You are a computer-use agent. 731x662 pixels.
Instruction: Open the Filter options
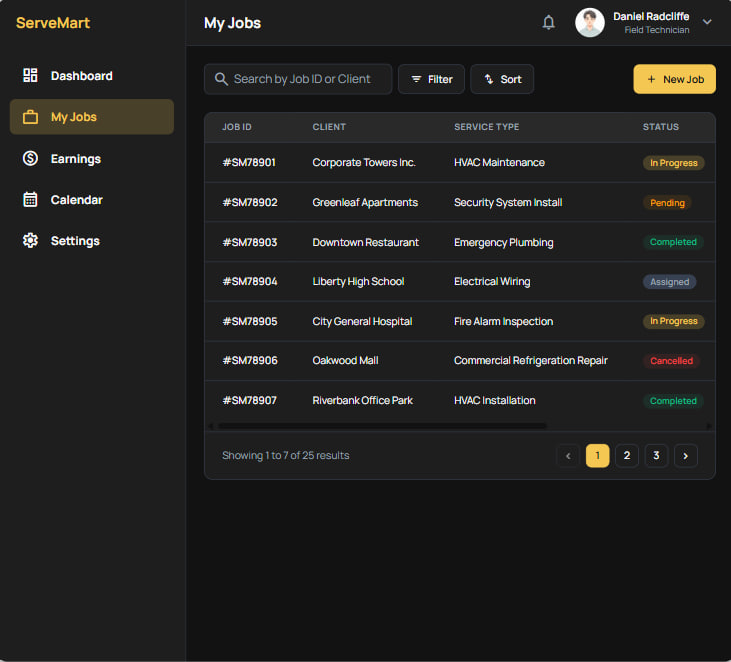tap(431, 79)
